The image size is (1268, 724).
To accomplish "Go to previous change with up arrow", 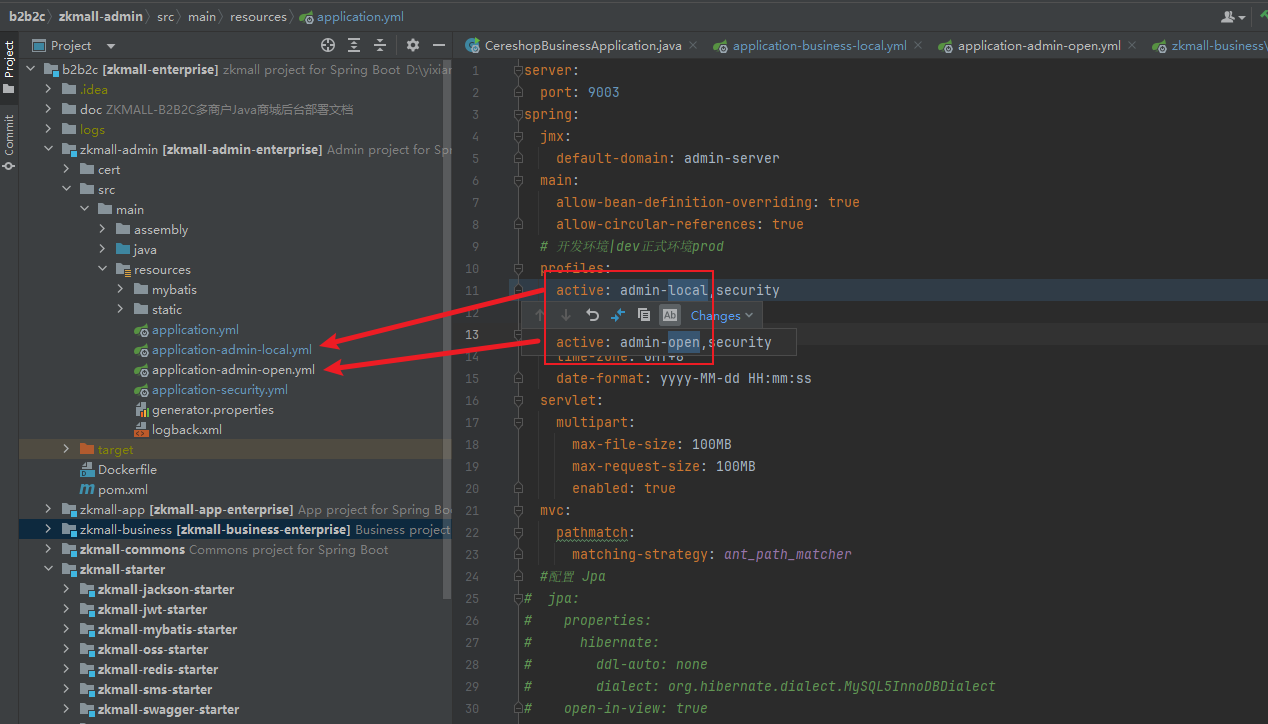I will [540, 315].
